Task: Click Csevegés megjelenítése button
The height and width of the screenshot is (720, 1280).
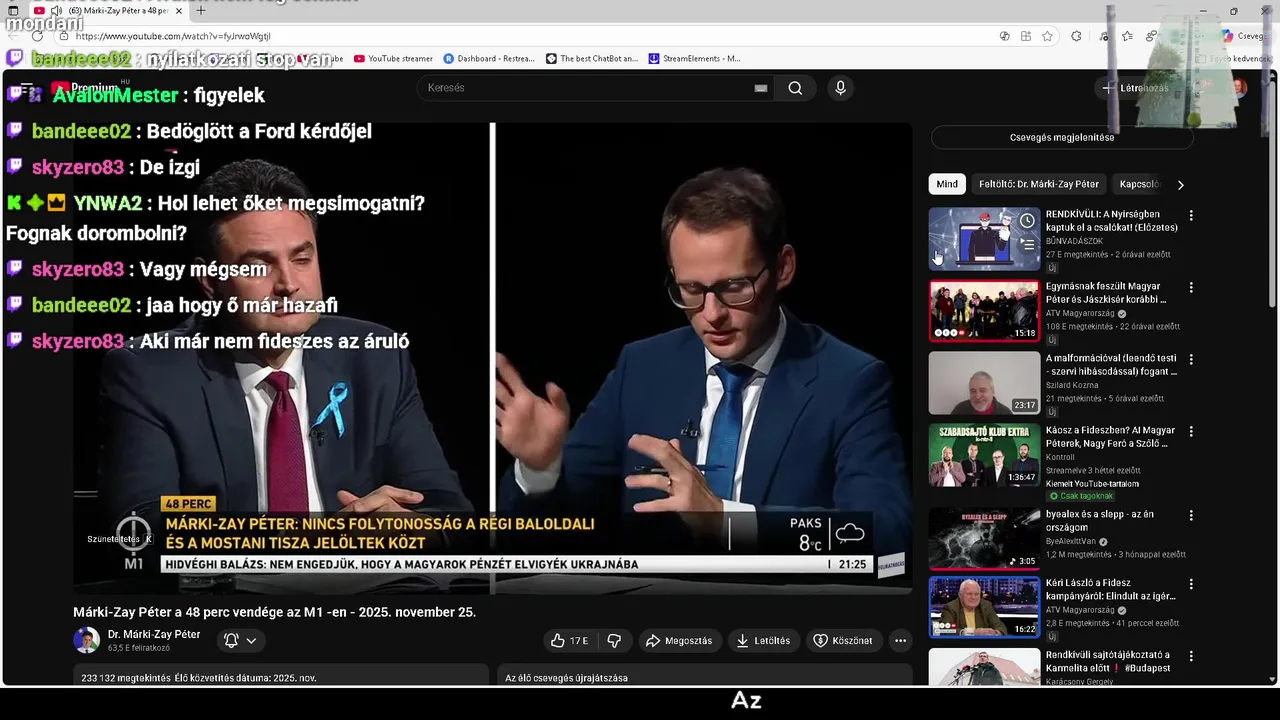Action: tap(1062, 138)
